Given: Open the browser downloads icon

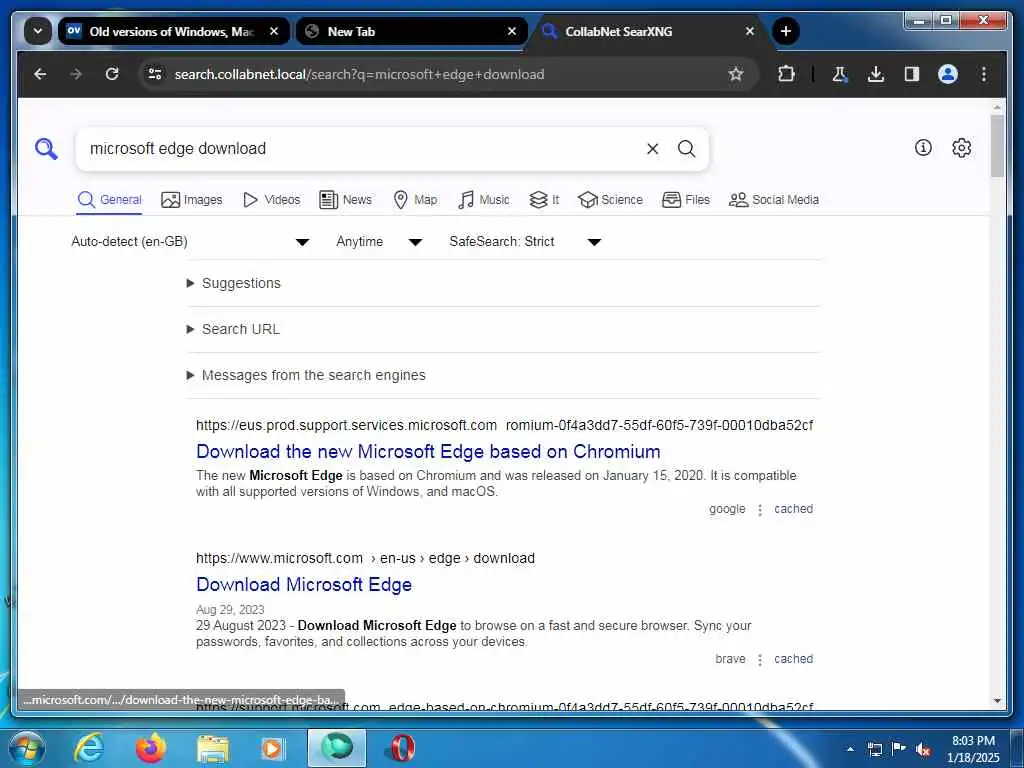Looking at the screenshot, I should 876,74.
